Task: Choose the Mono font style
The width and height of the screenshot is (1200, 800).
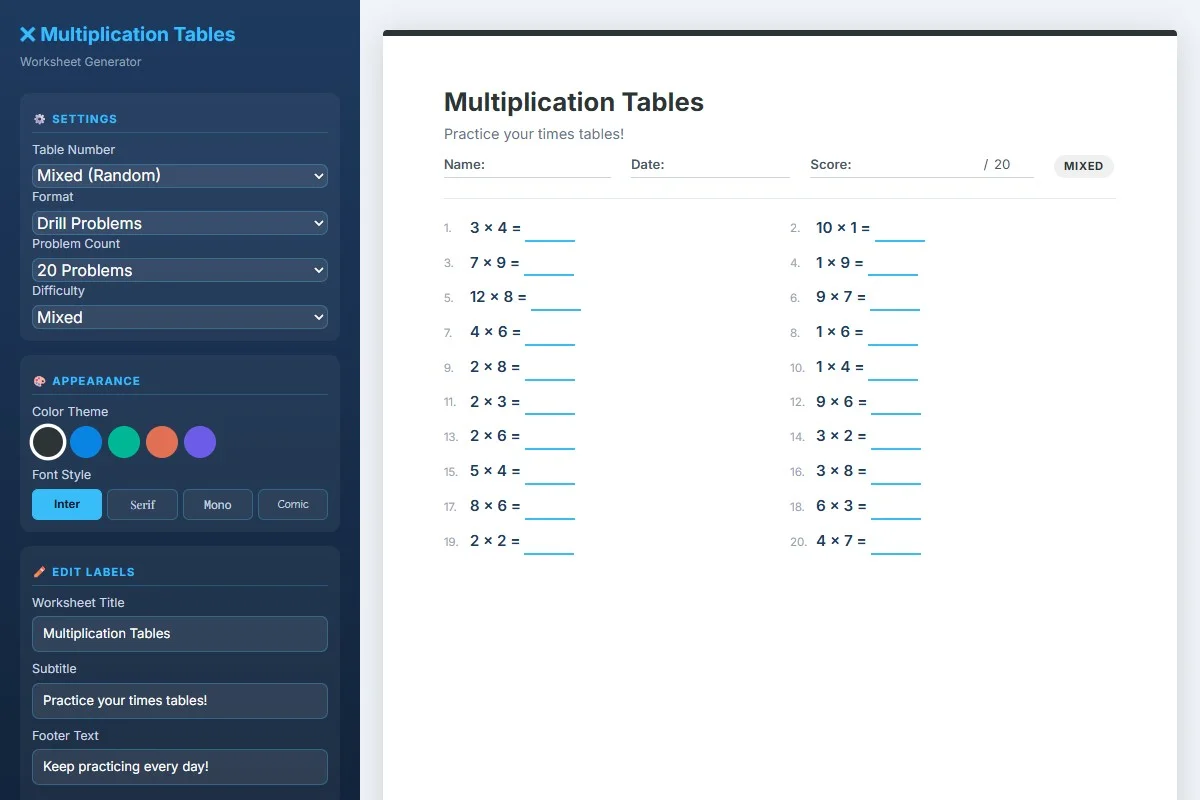Action: [x=217, y=504]
